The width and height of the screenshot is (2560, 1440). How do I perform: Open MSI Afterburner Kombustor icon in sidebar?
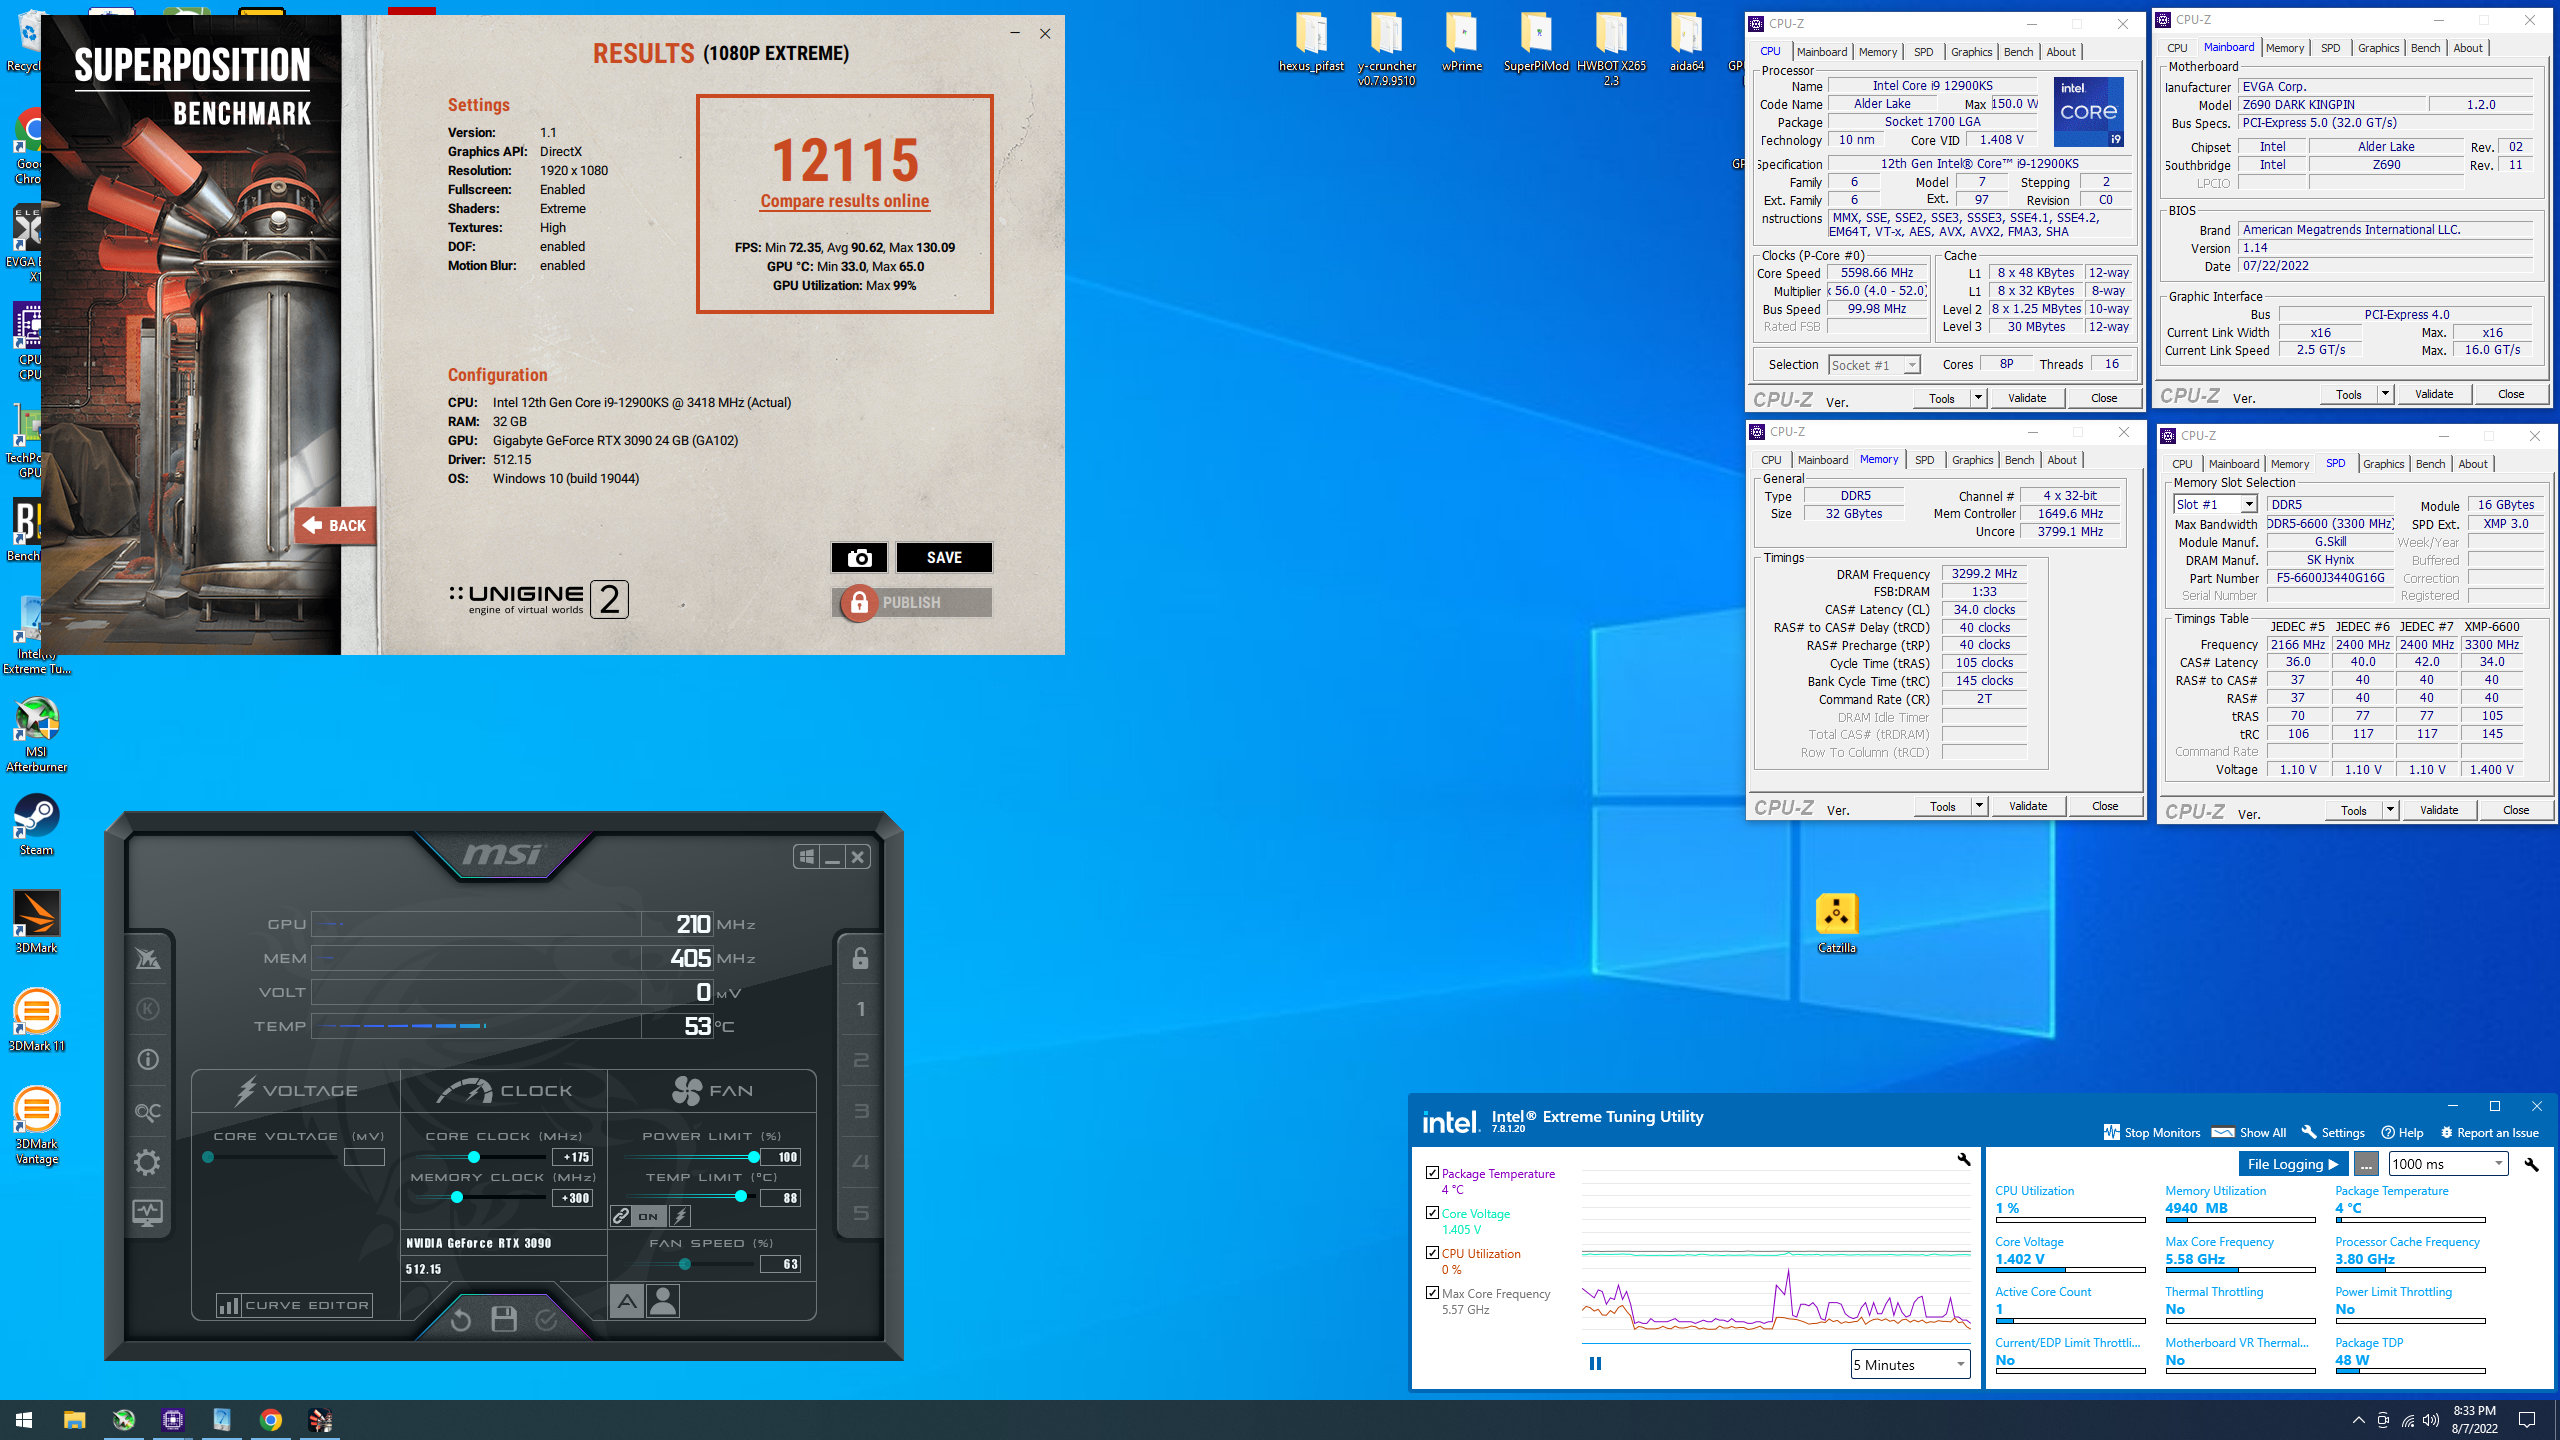(x=148, y=959)
